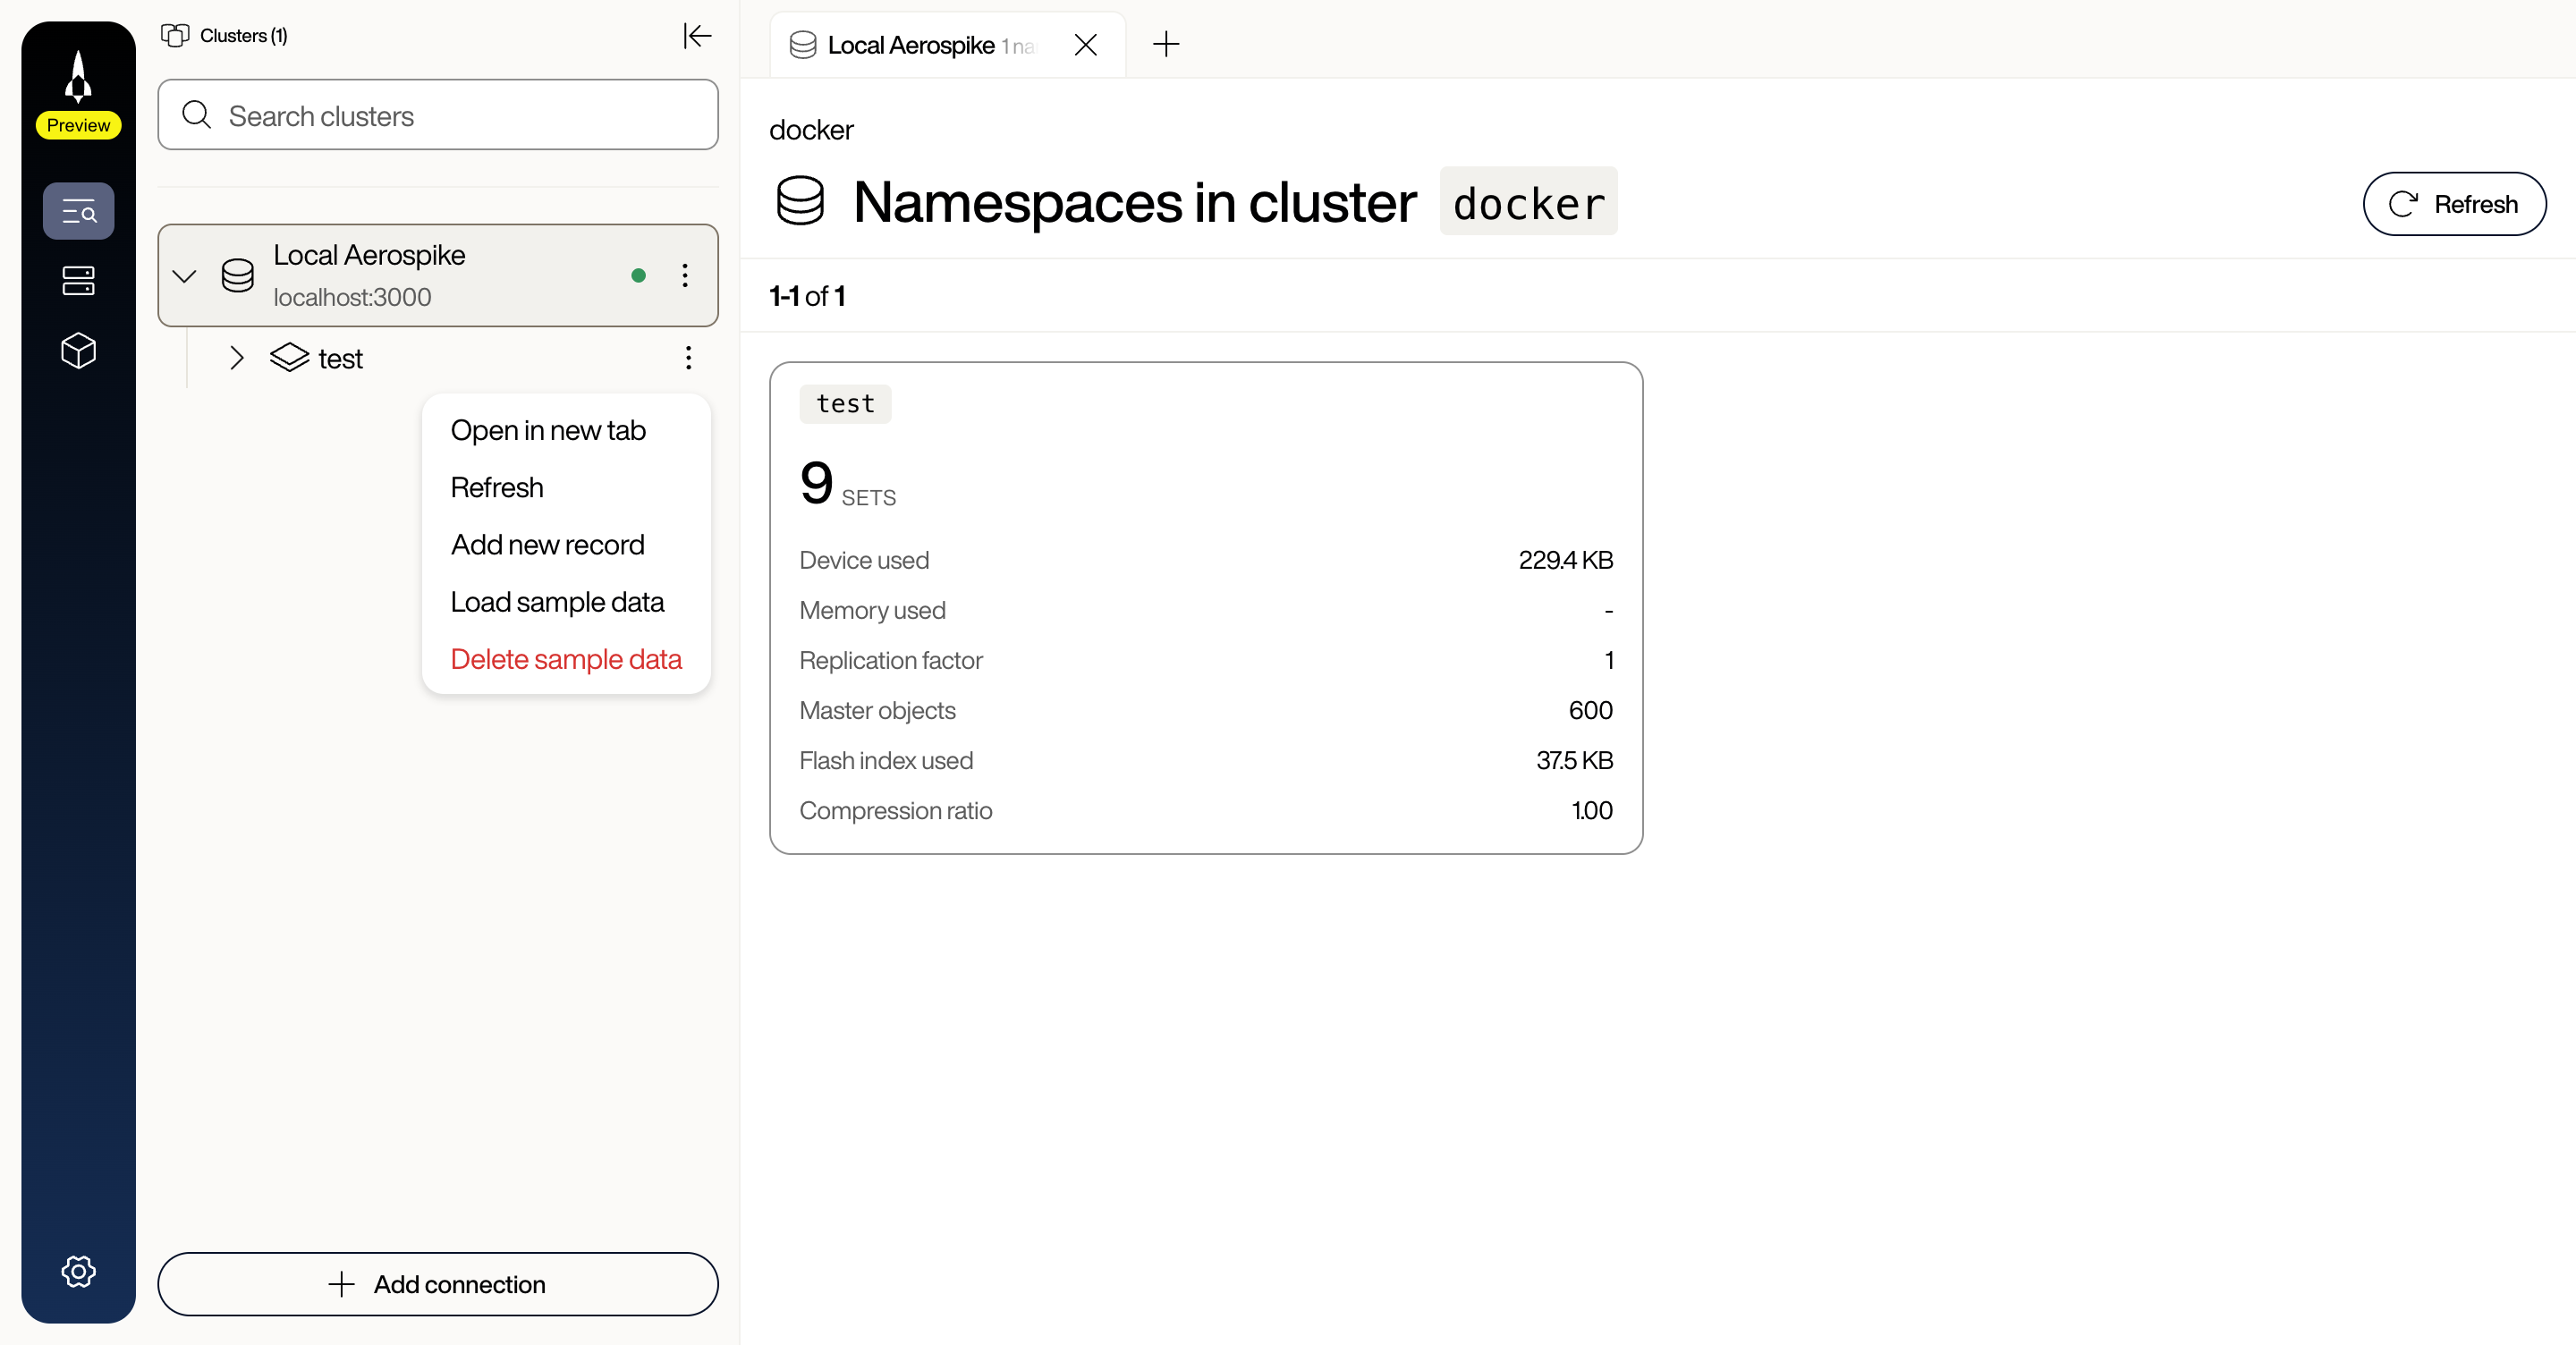Close the Local Aerospike tab
The width and height of the screenshot is (2576, 1345).
(1086, 44)
